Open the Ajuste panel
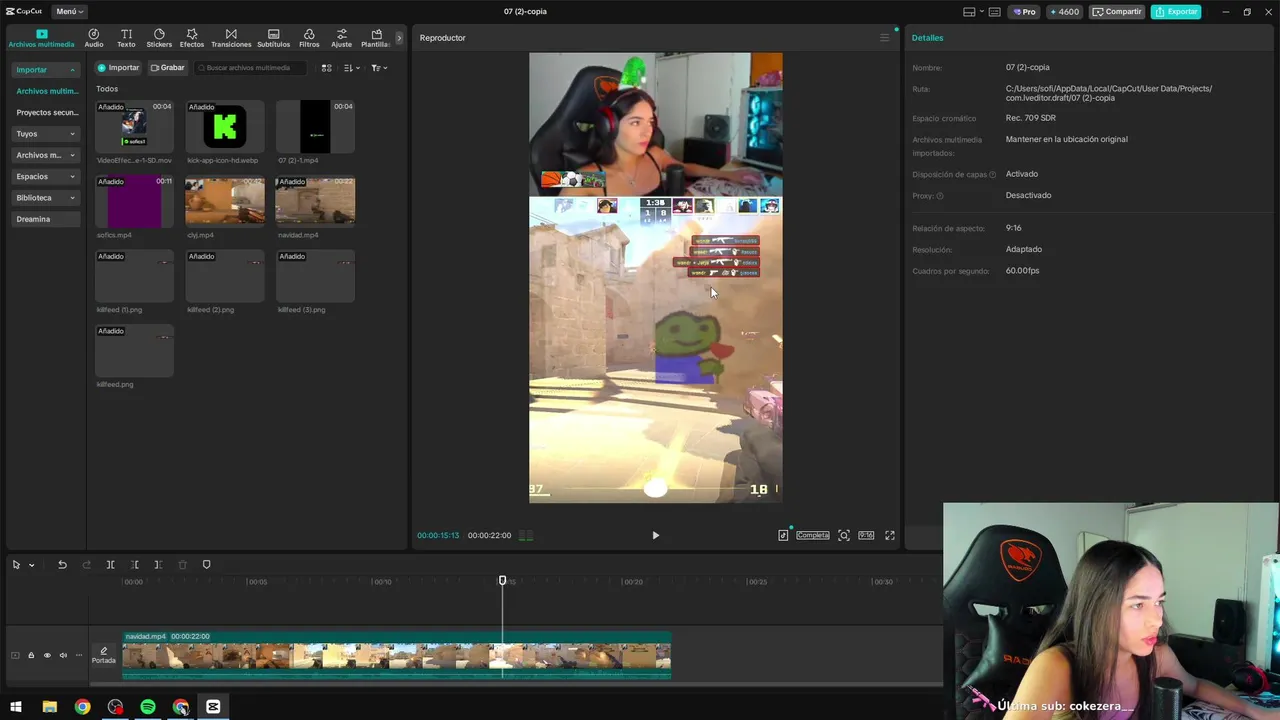1280x720 pixels. point(342,38)
